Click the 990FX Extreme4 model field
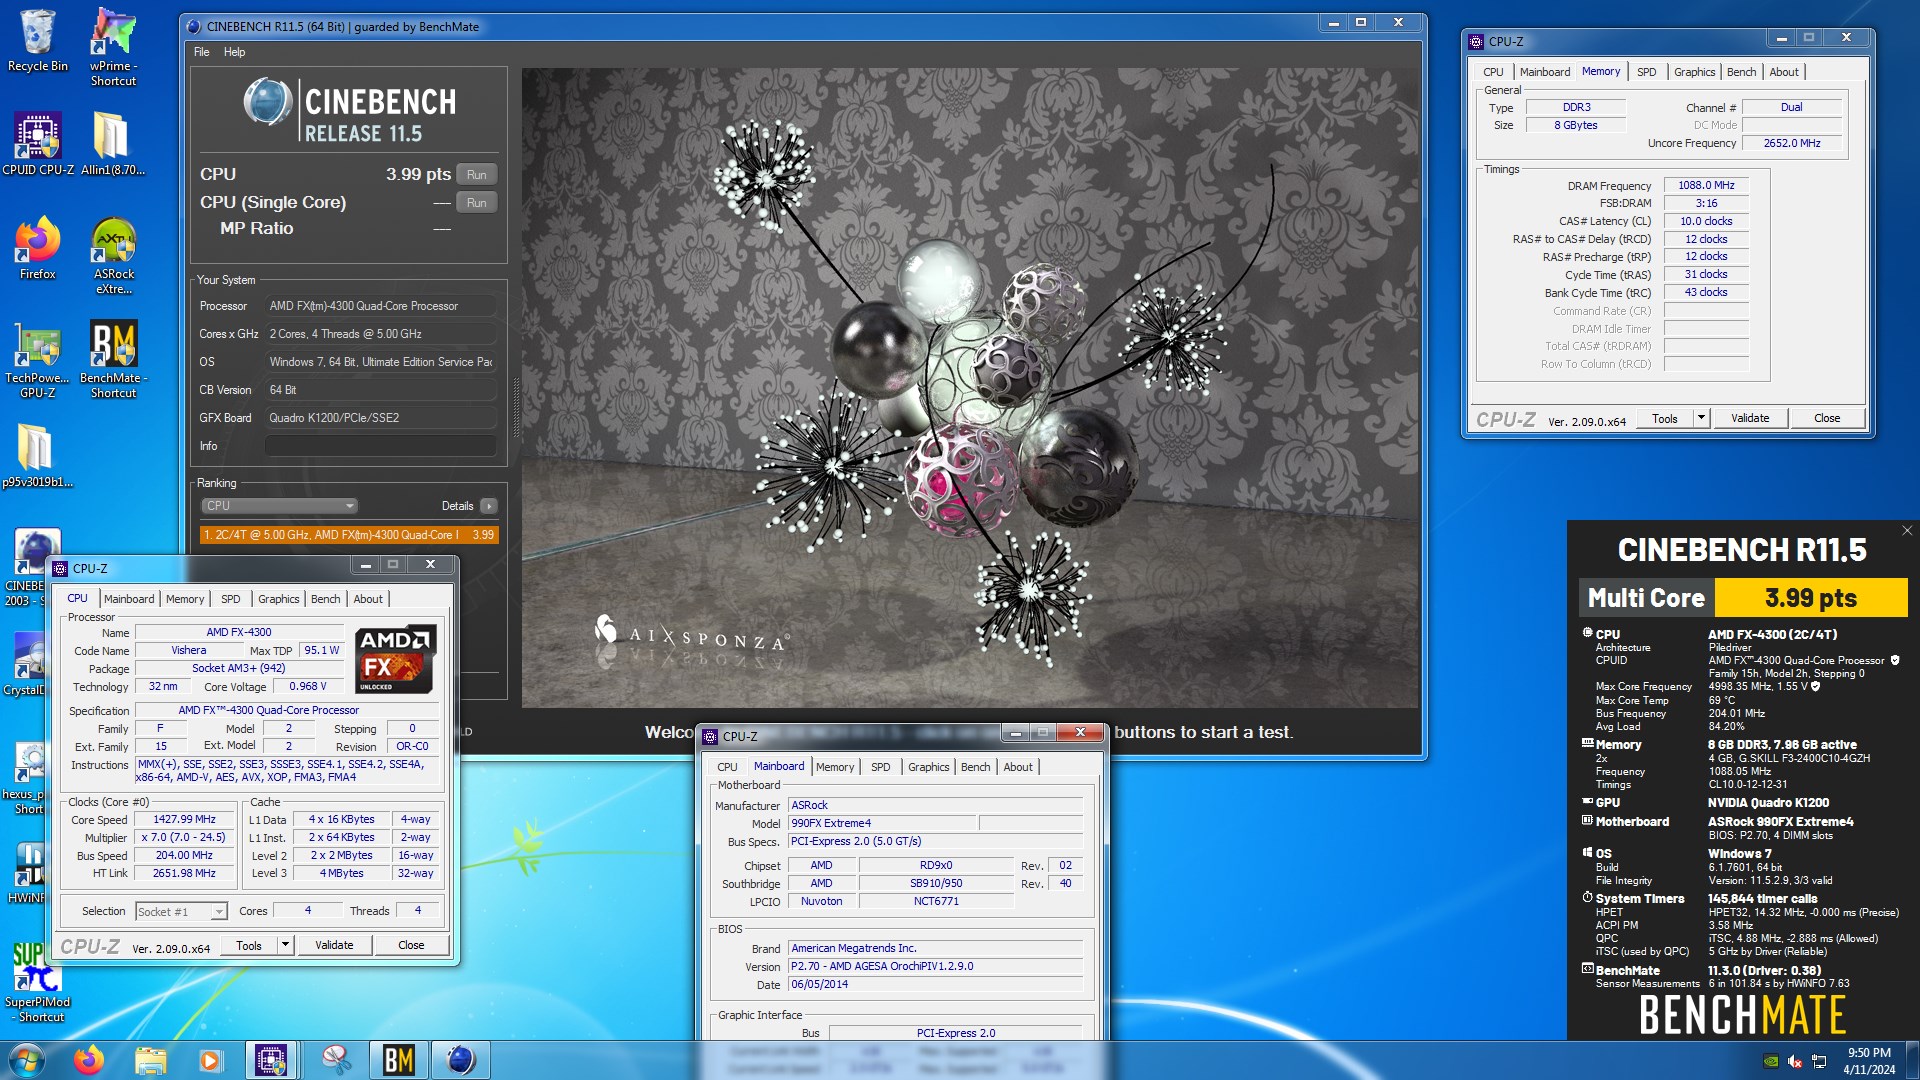Viewport: 1920px width, 1080px height. point(880,824)
